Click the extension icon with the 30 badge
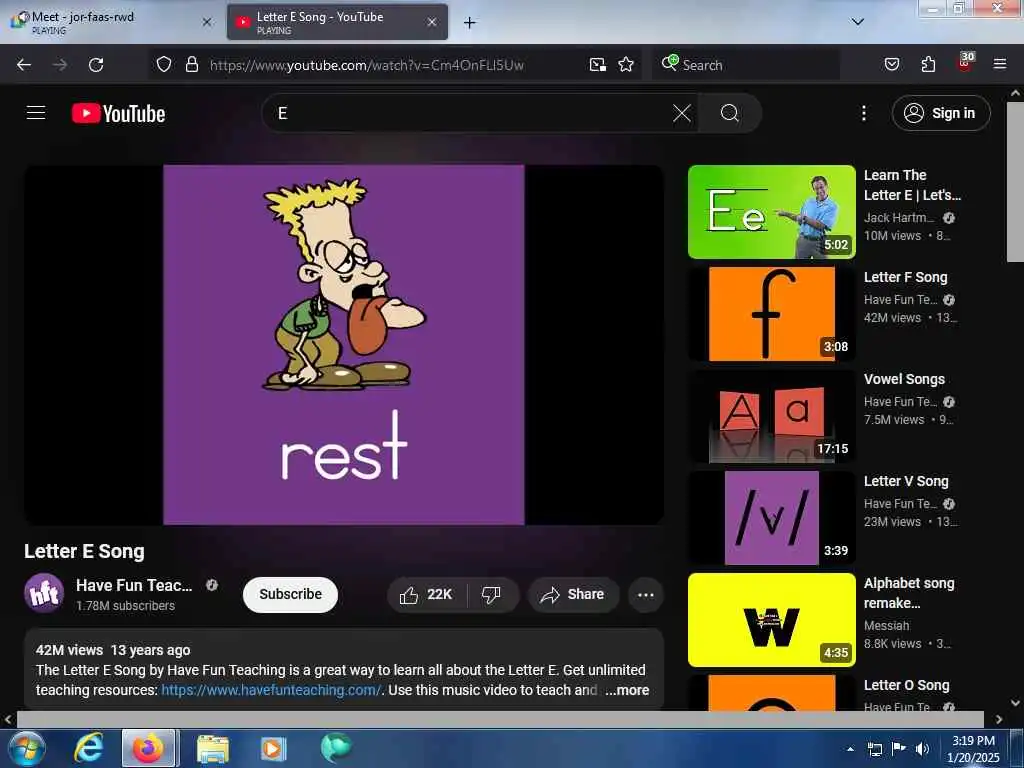The width and height of the screenshot is (1024, 768). [965, 62]
